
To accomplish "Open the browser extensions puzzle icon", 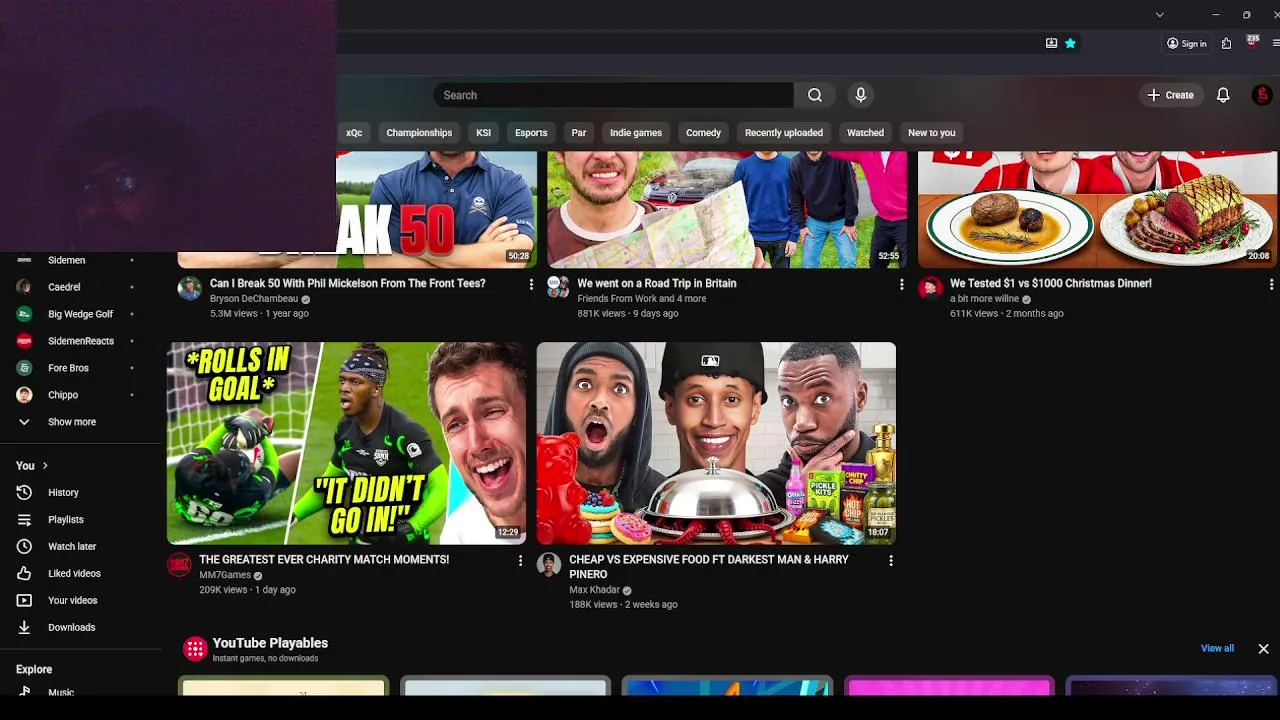I will point(1226,43).
